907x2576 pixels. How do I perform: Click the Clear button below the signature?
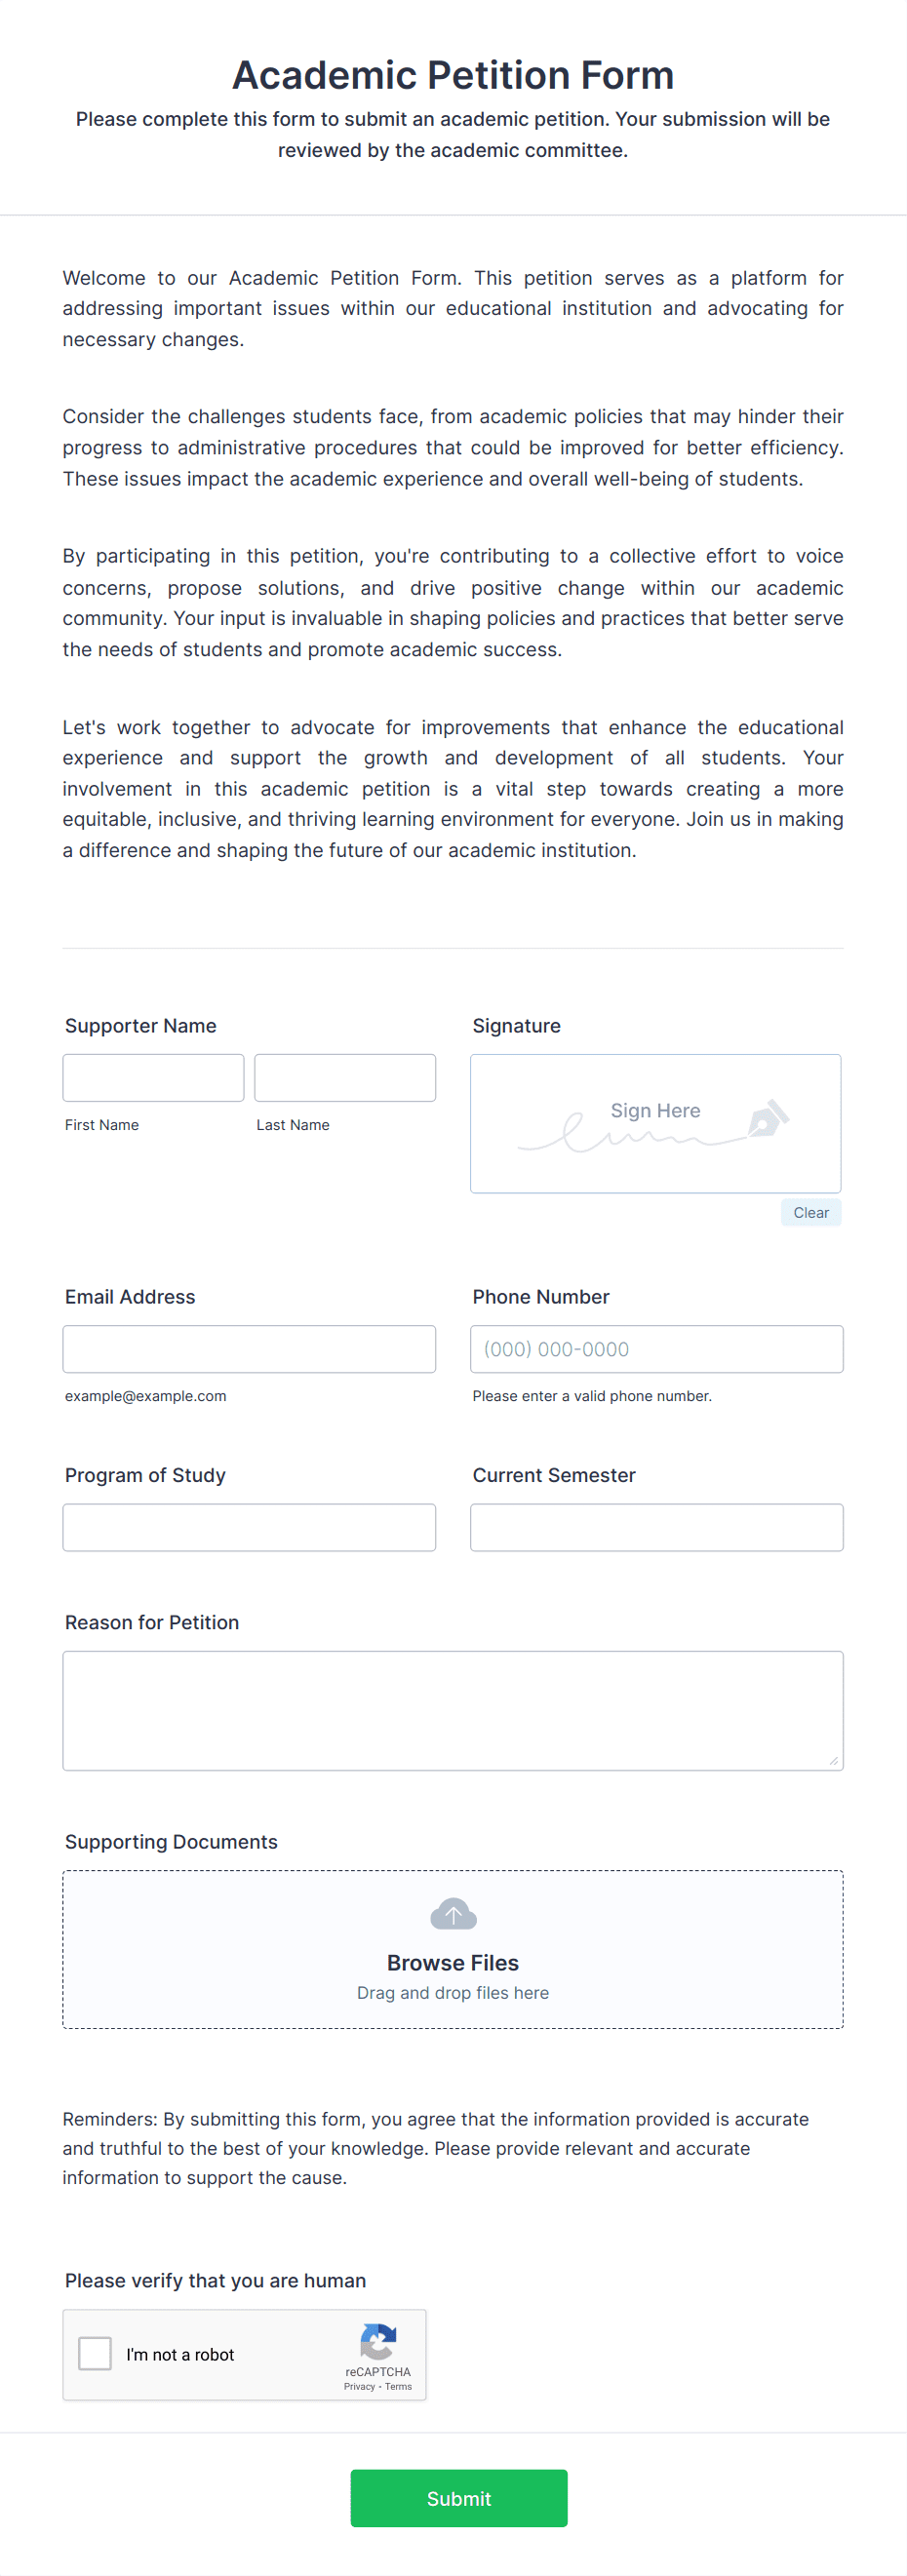(810, 1212)
